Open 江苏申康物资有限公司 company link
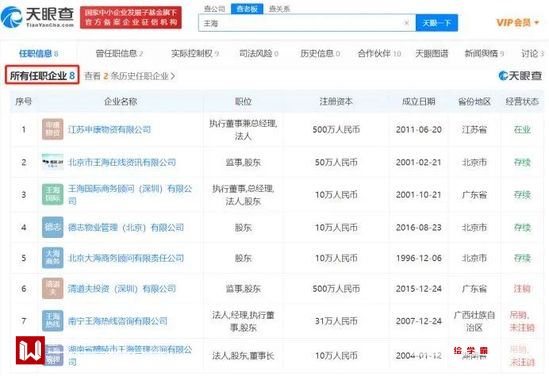The width and height of the screenshot is (549, 376). point(109,130)
